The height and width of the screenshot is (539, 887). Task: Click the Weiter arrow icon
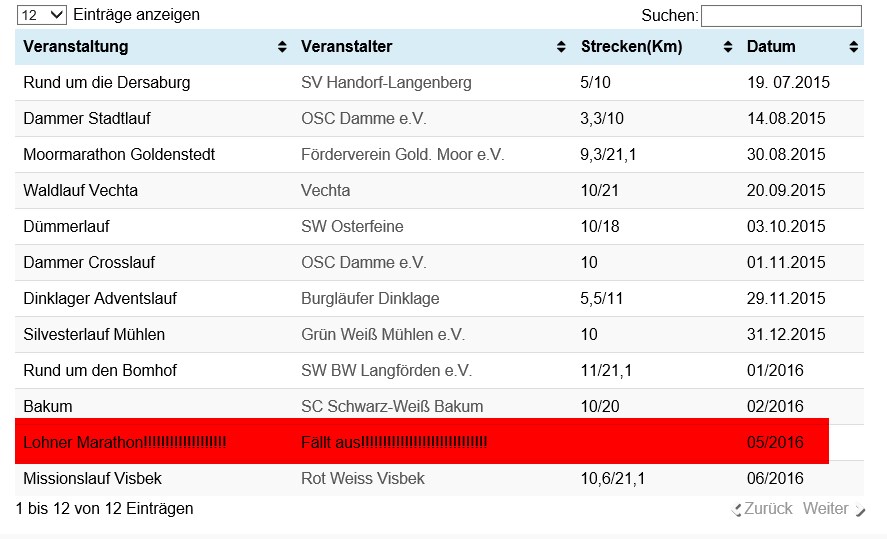pyautogui.click(x=860, y=510)
